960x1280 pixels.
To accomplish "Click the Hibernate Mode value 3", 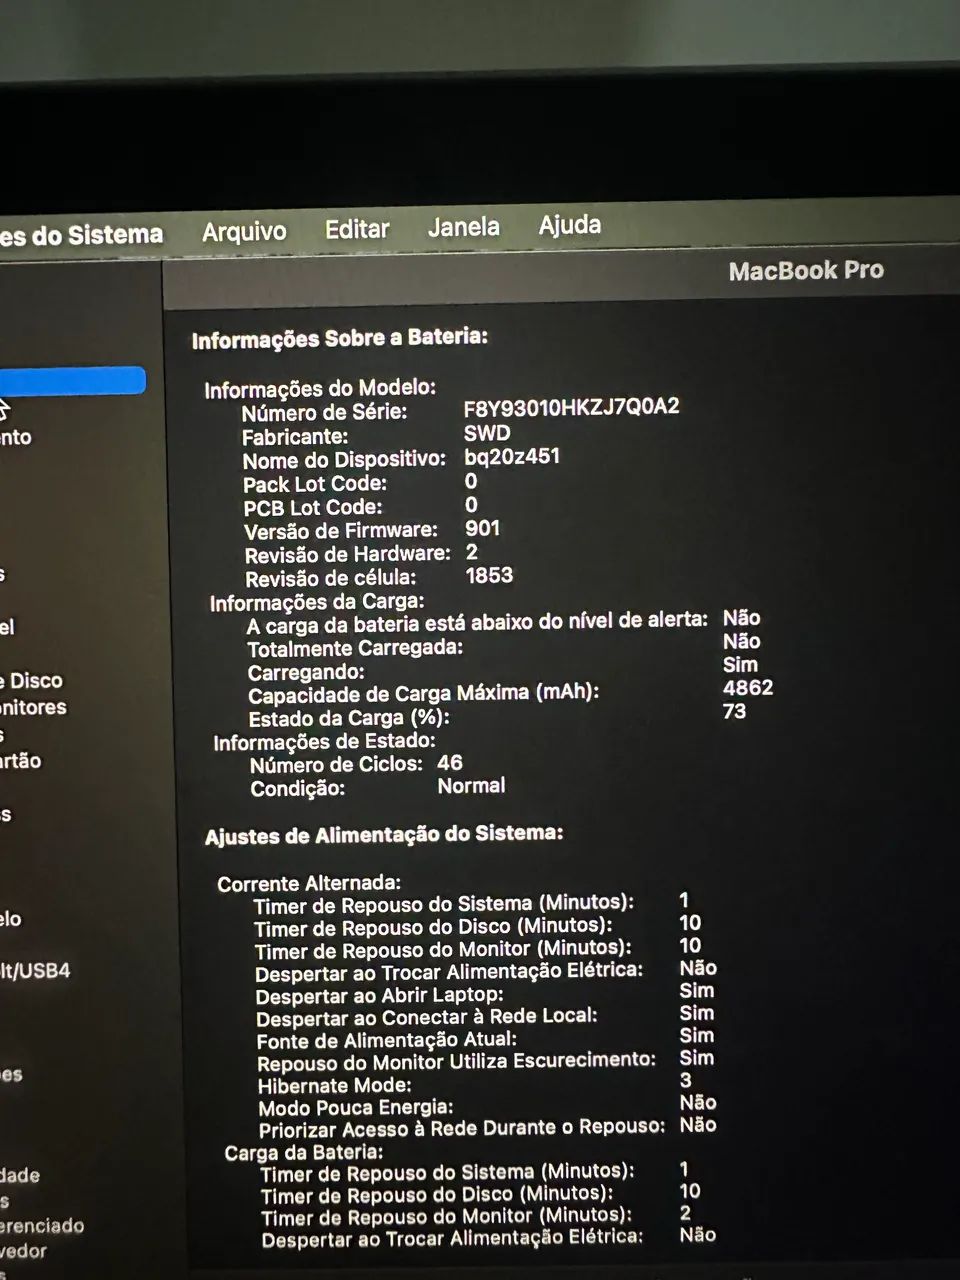I will 686,1080.
